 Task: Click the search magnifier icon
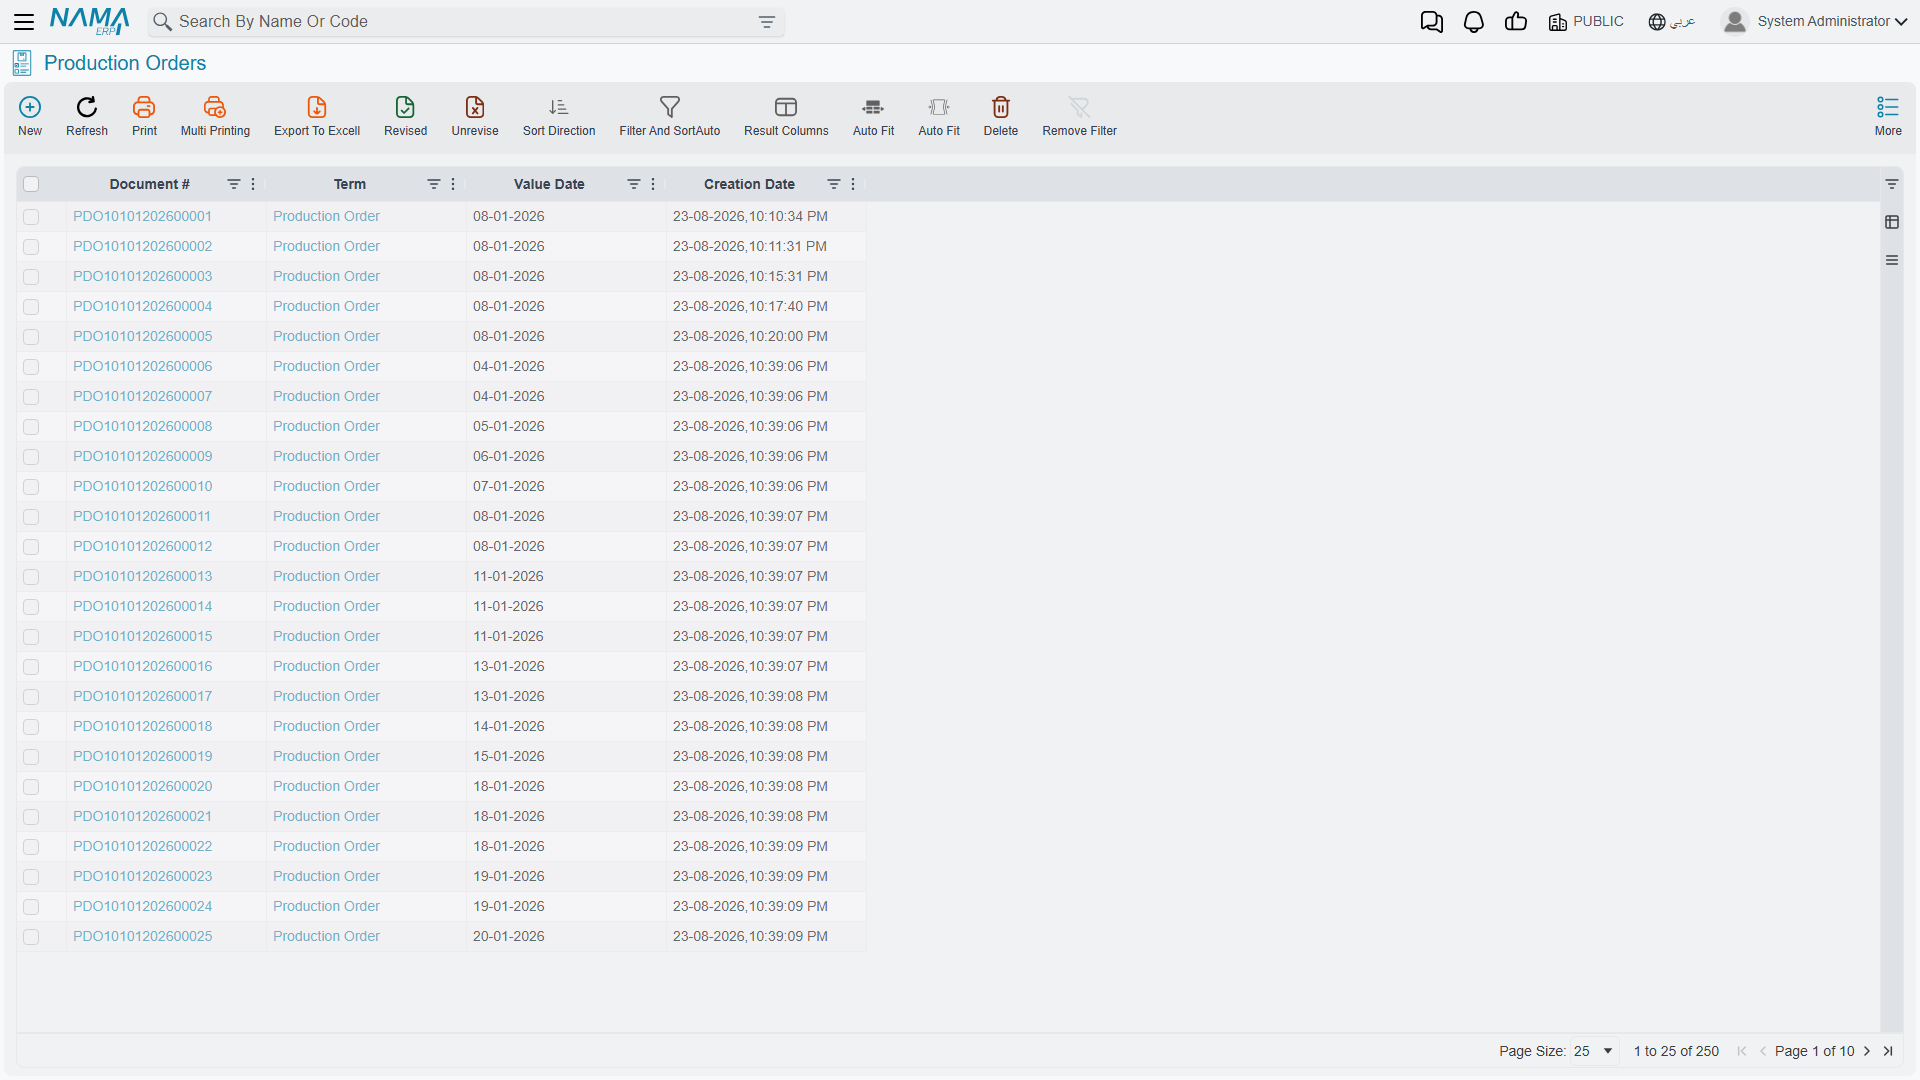point(162,22)
